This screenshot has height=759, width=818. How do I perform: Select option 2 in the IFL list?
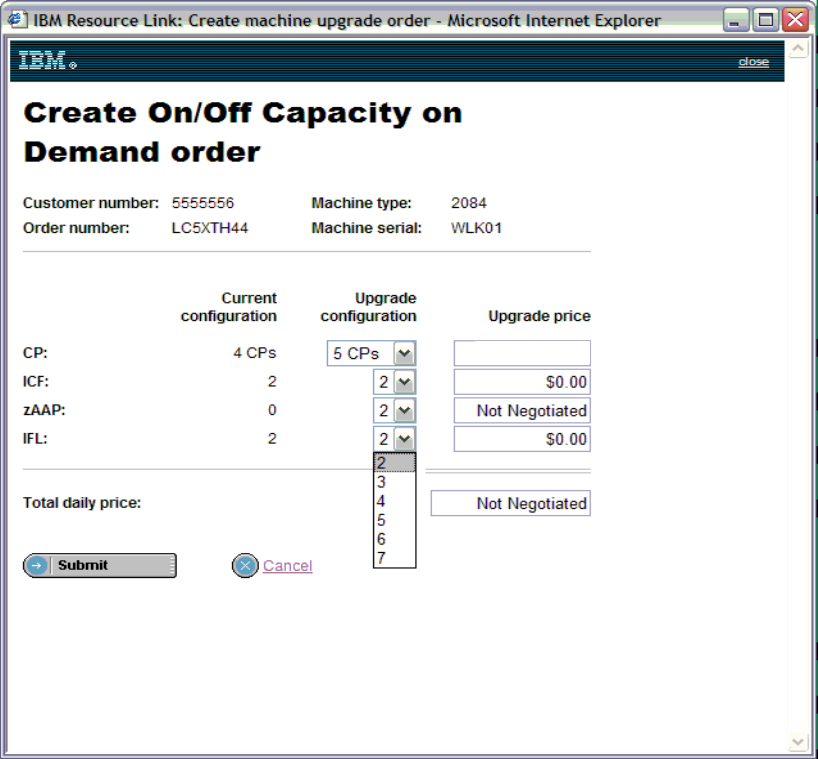pos(394,463)
